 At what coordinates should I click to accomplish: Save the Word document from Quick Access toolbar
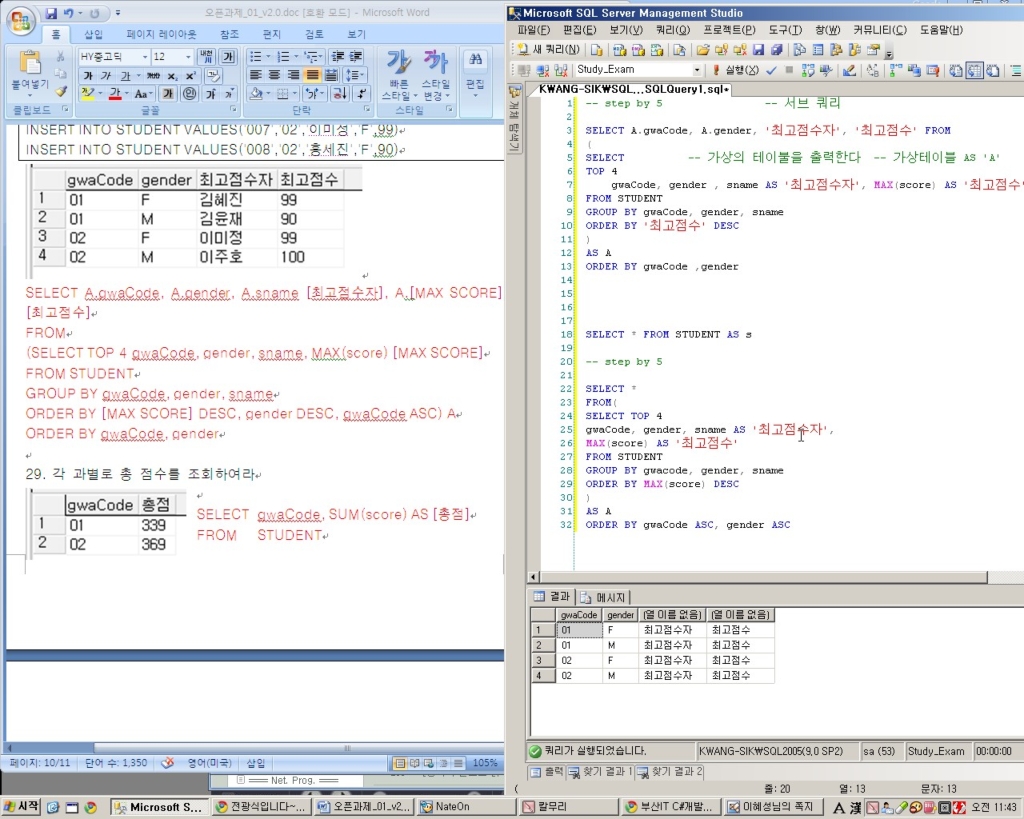(51, 13)
